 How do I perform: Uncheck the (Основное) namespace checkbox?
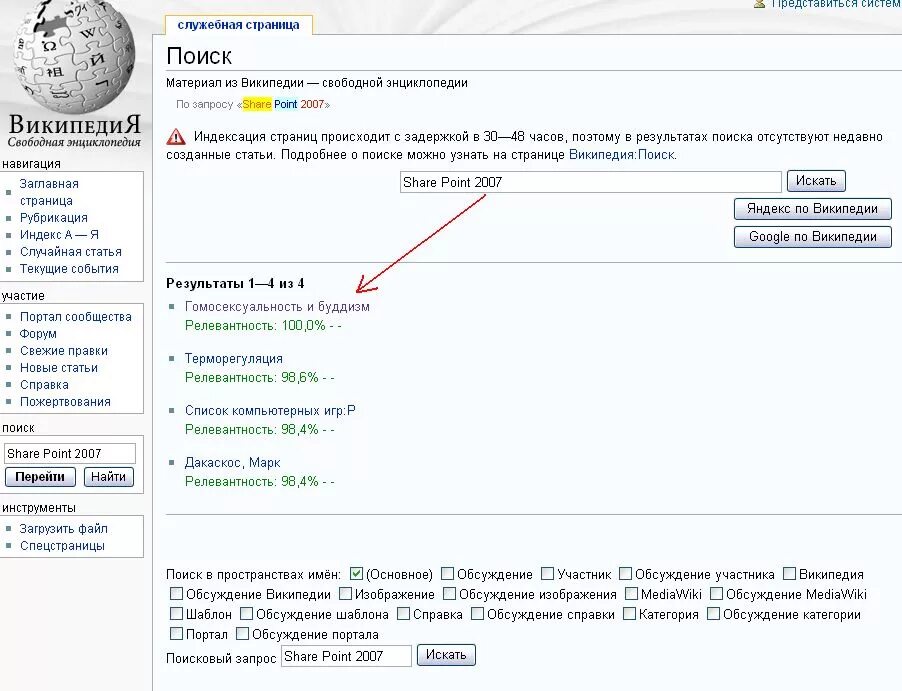pos(356,574)
